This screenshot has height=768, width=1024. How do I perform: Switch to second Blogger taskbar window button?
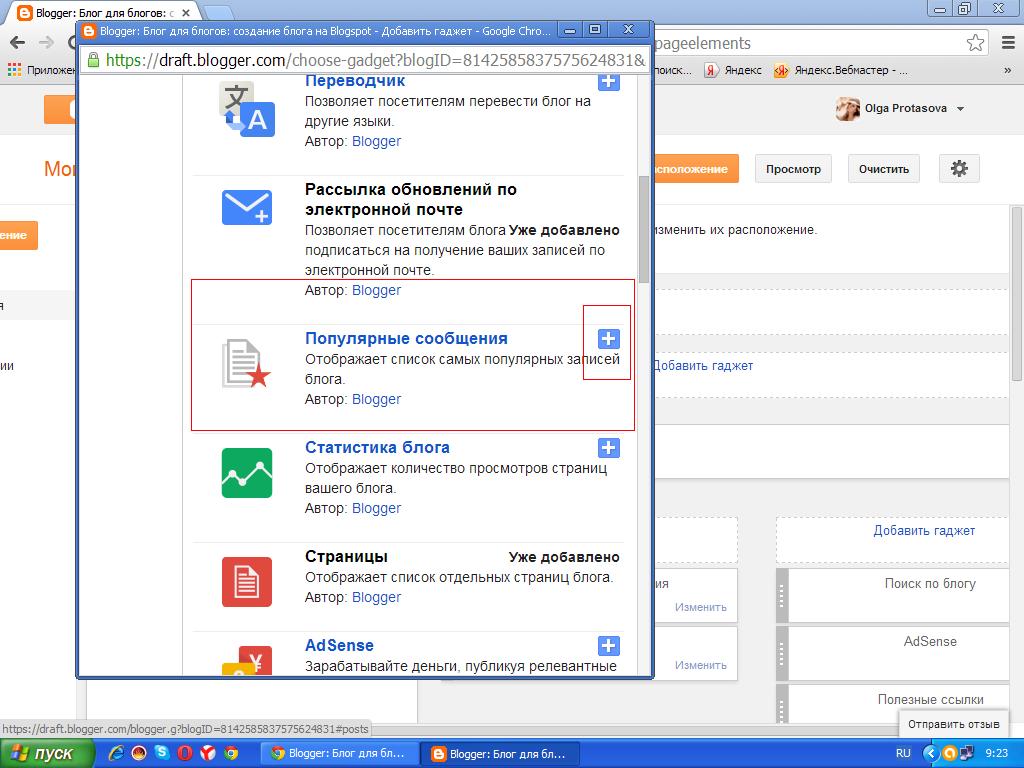tap(500, 754)
